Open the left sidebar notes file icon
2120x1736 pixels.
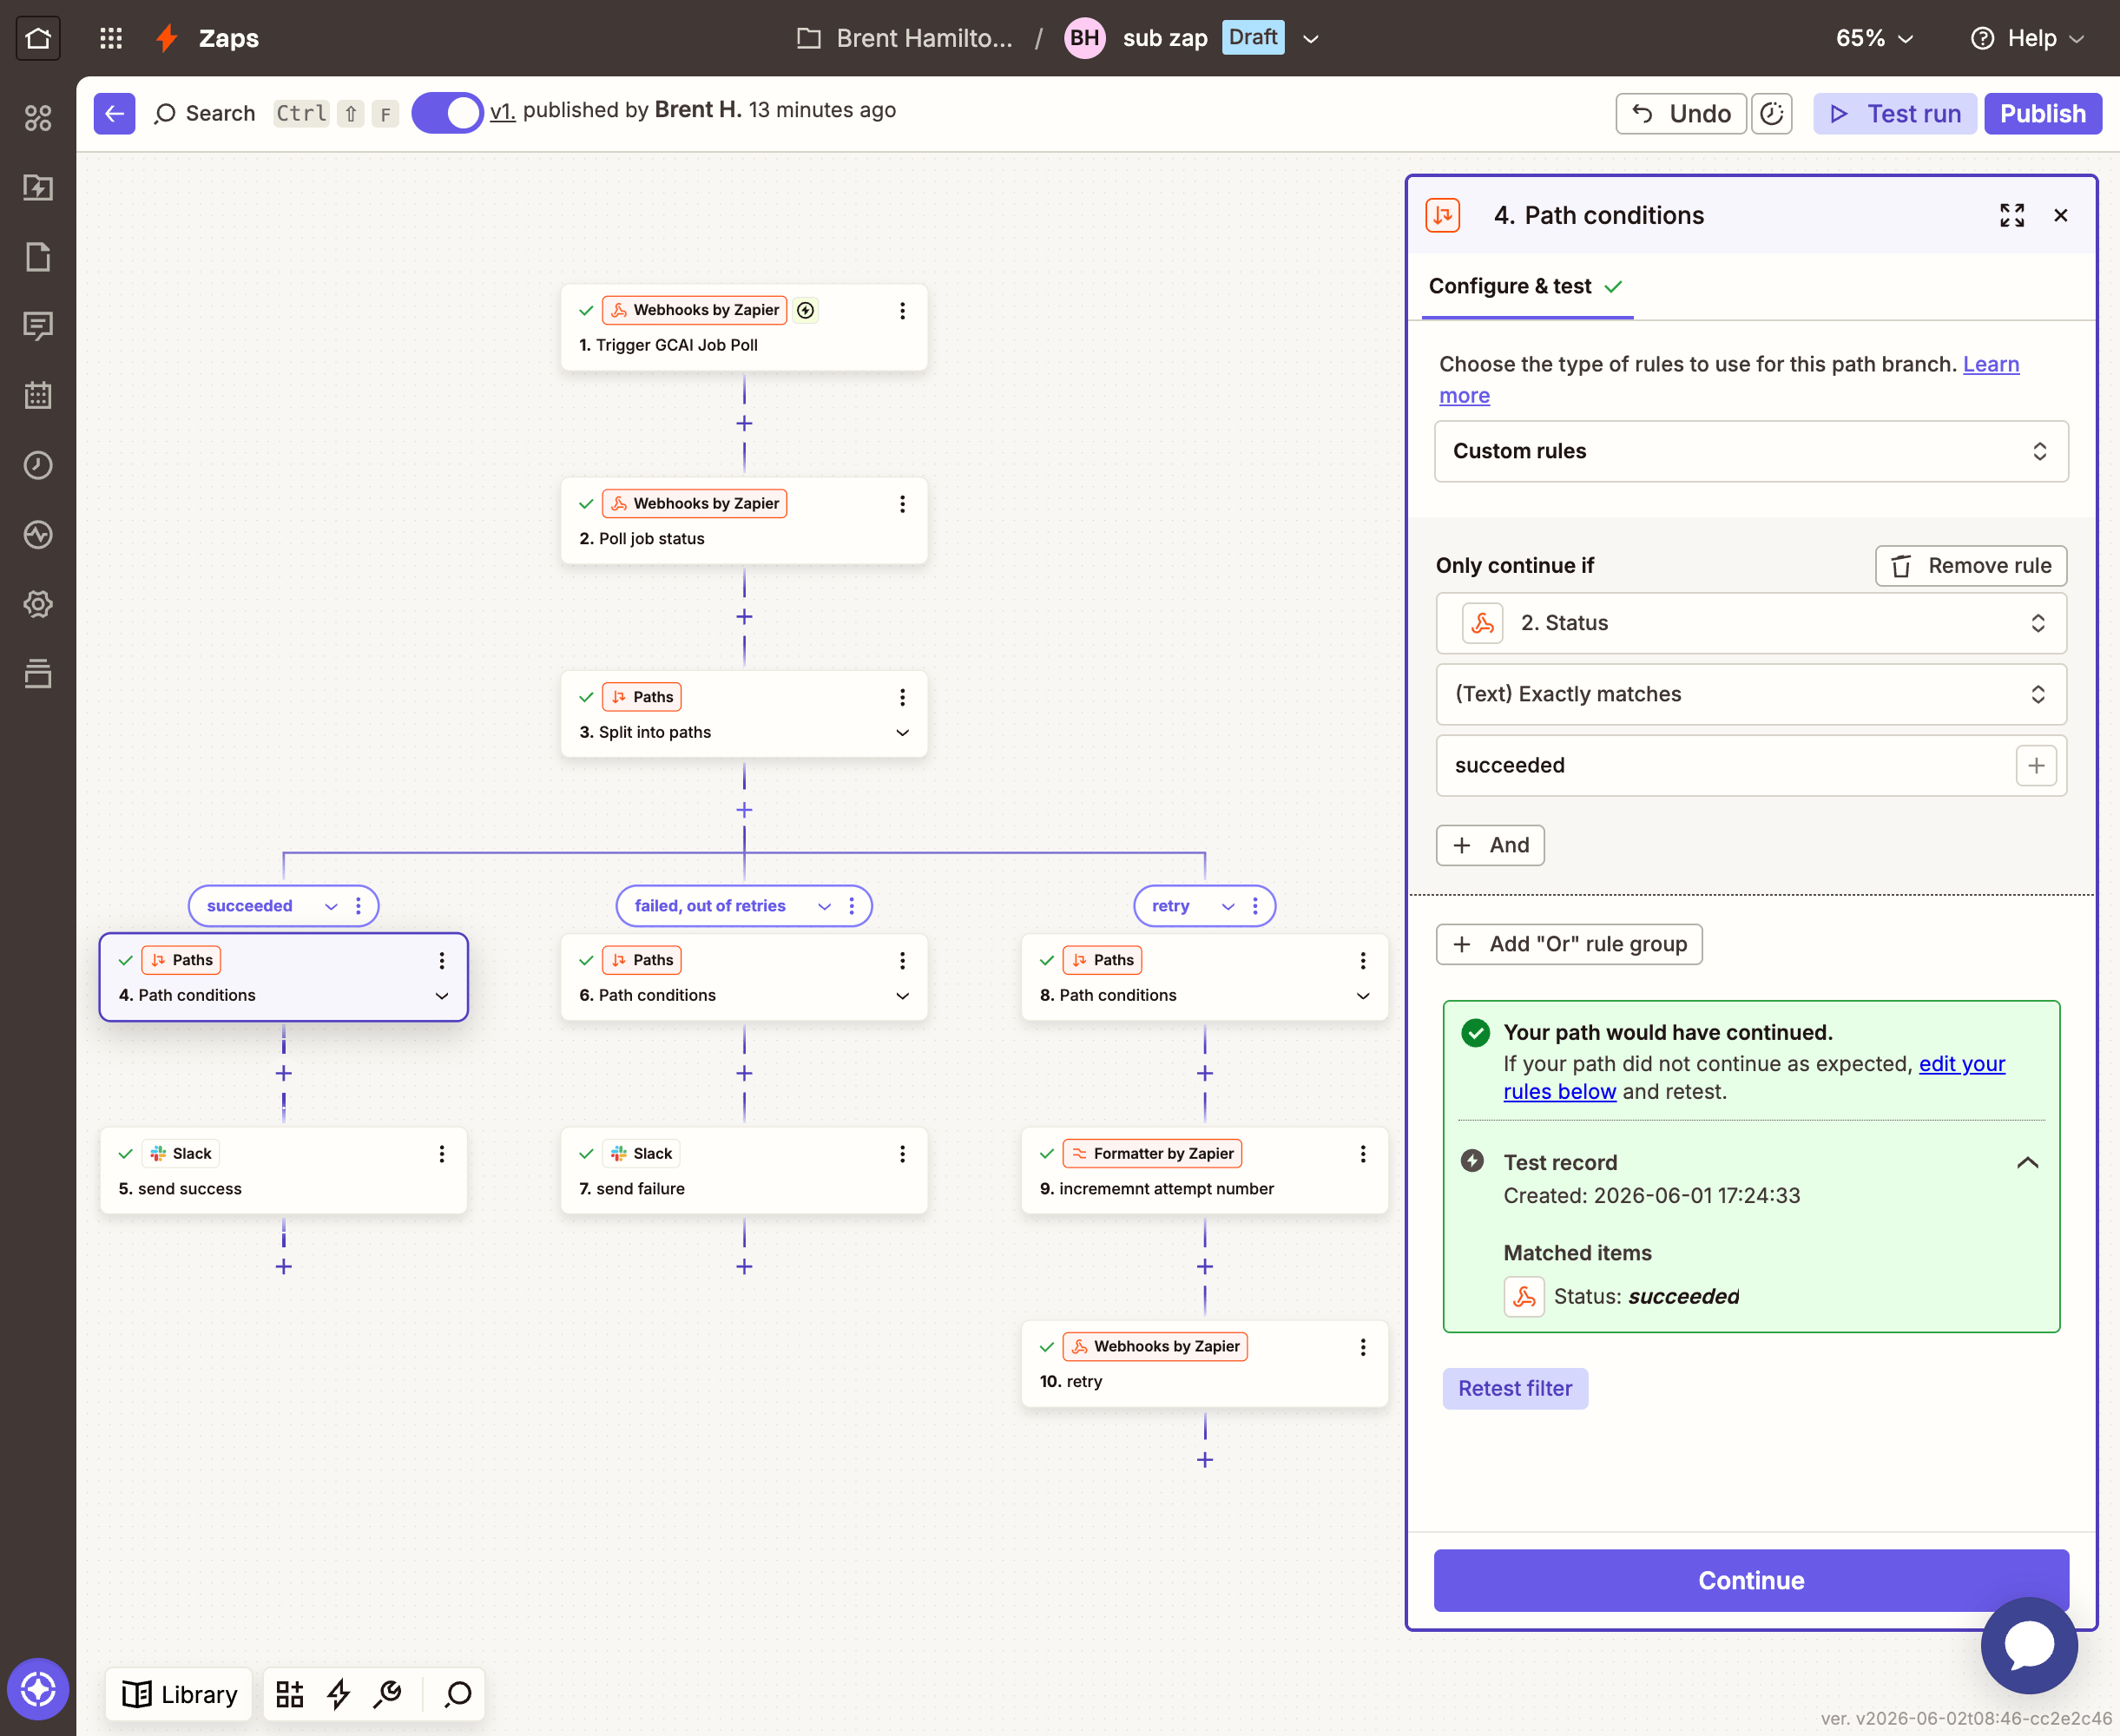pos(38,257)
